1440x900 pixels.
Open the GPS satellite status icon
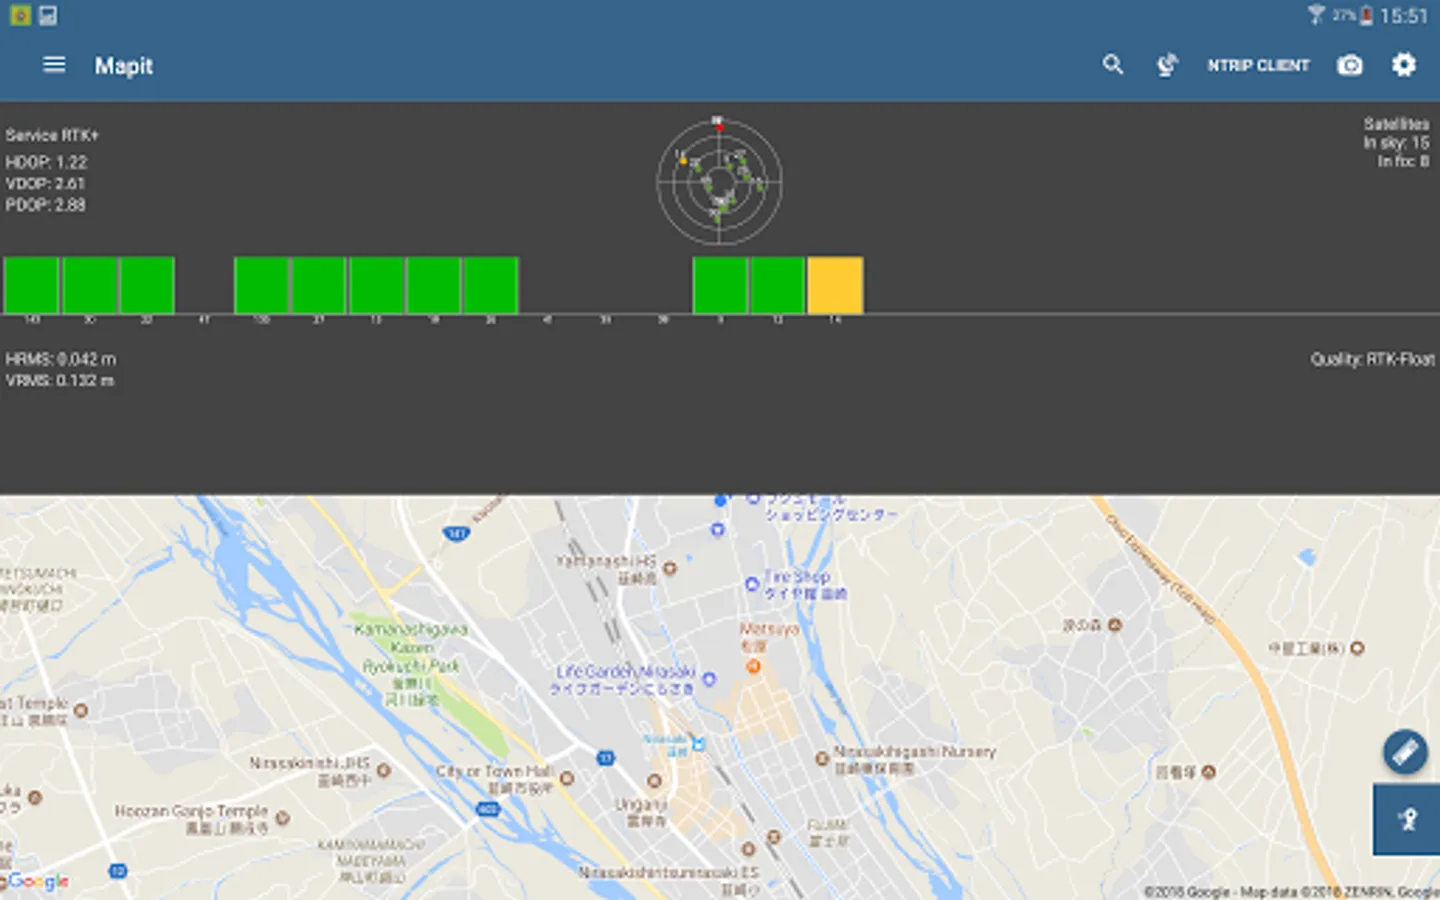1167,65
